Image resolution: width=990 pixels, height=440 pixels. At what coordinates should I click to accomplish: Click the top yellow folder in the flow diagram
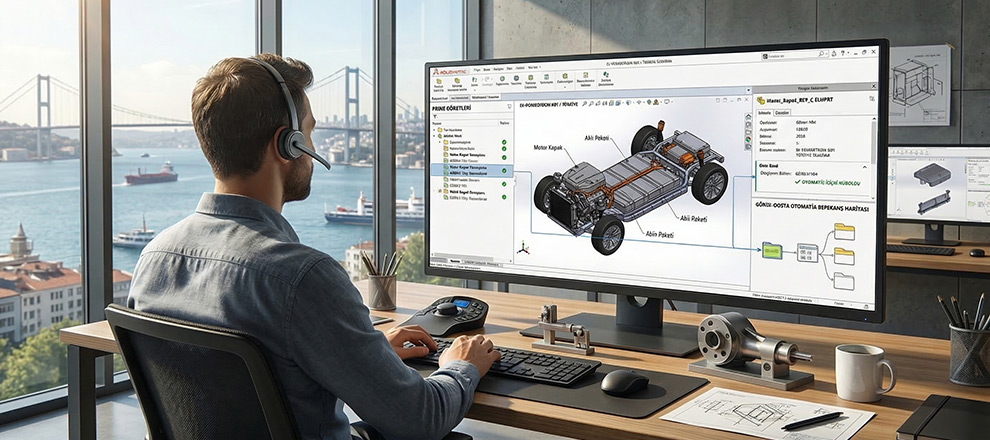click(x=844, y=231)
